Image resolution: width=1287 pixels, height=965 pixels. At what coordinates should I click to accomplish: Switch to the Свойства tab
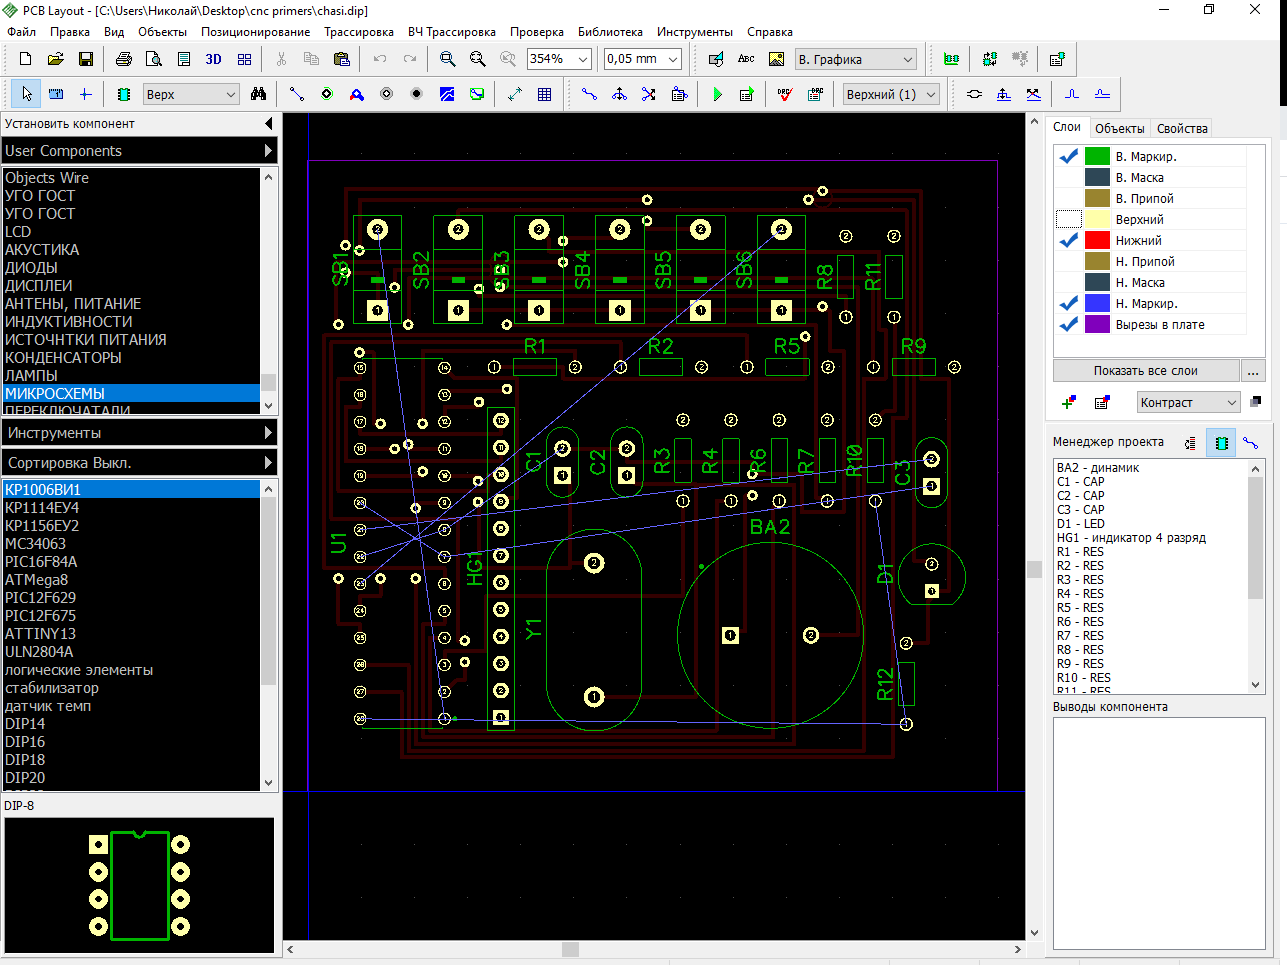tap(1182, 128)
